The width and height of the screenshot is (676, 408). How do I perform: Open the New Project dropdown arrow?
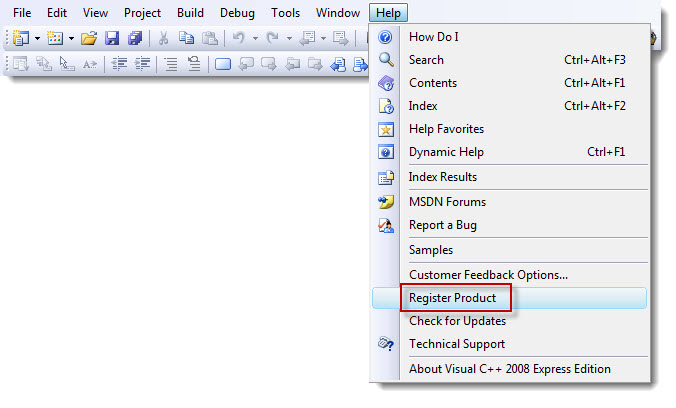[x=37, y=38]
